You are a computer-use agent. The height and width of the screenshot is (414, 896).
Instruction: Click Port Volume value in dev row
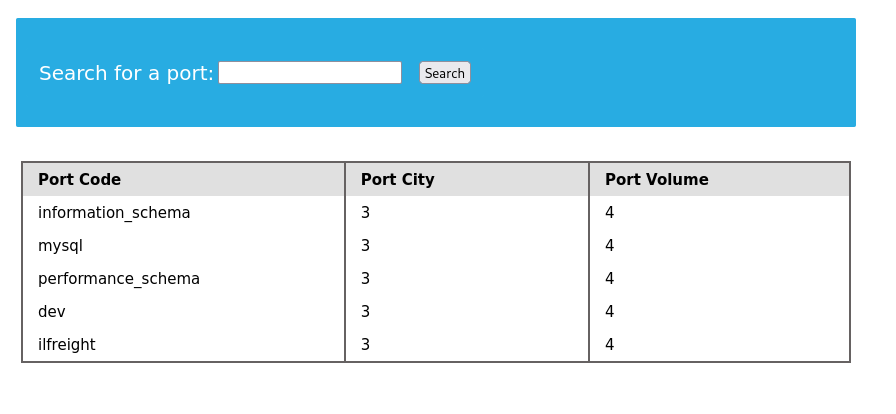pyautogui.click(x=610, y=312)
